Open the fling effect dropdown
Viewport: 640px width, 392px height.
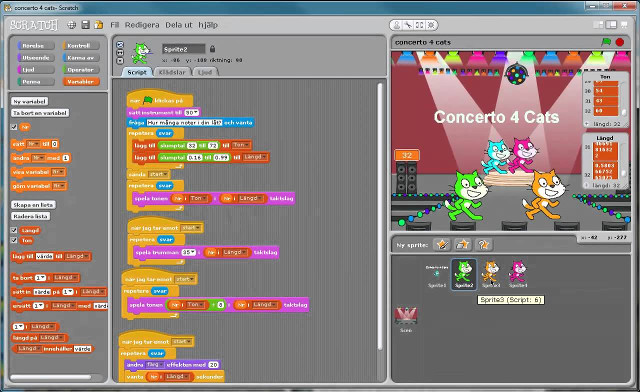[x=155, y=364]
